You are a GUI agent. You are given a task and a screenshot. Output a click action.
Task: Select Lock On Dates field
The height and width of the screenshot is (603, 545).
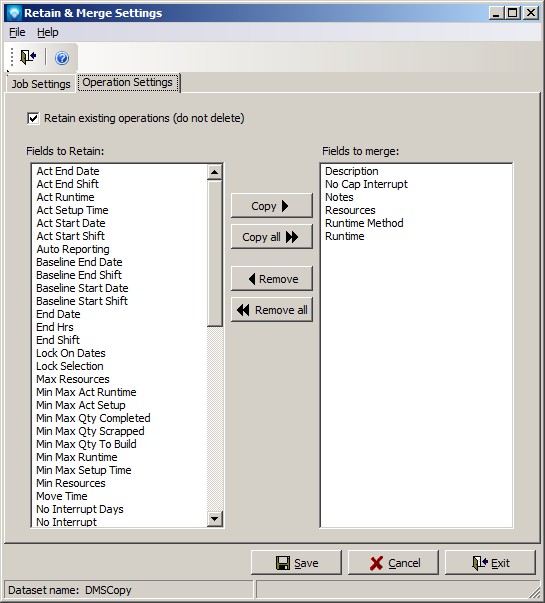tap(71, 353)
